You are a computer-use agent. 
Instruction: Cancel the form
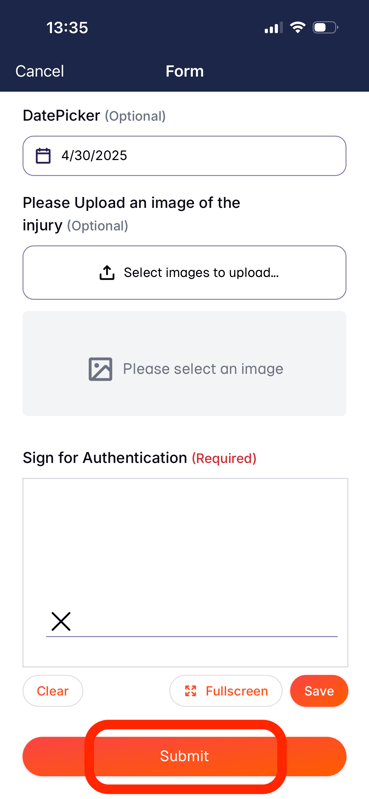click(x=40, y=71)
